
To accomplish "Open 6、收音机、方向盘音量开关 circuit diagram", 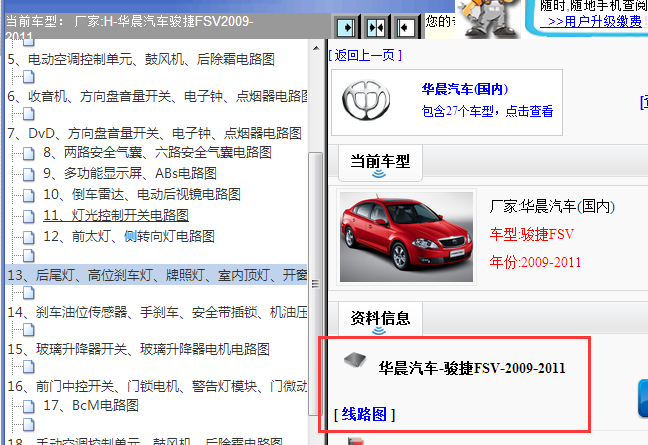I will (x=157, y=97).
